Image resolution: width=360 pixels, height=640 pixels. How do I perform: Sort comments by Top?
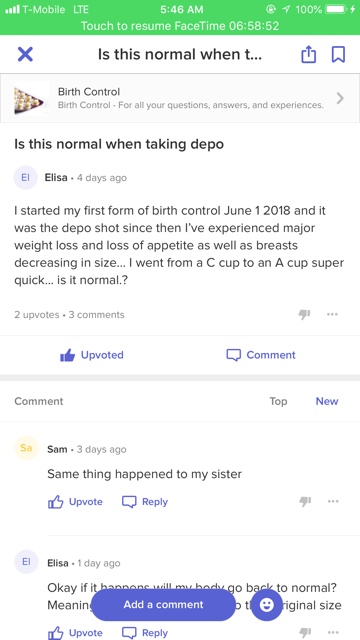(278, 401)
